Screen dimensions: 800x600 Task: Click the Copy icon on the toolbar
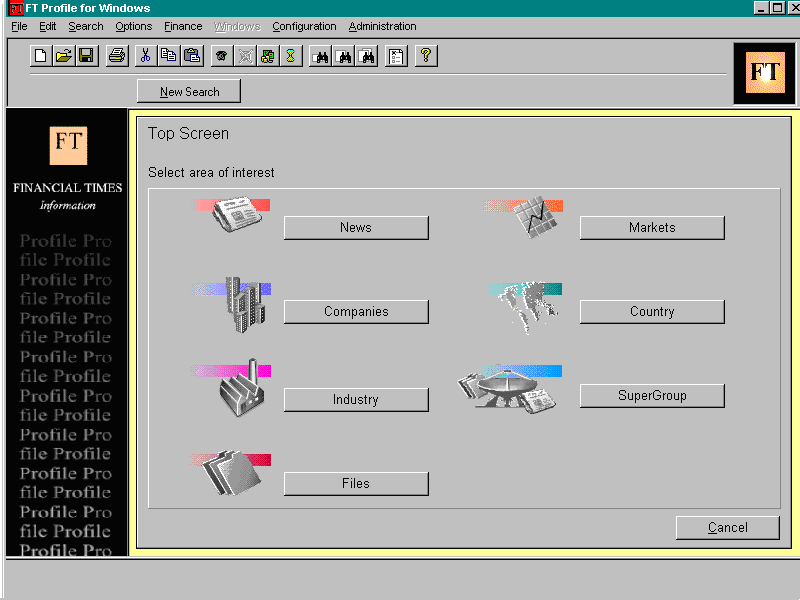click(170, 55)
